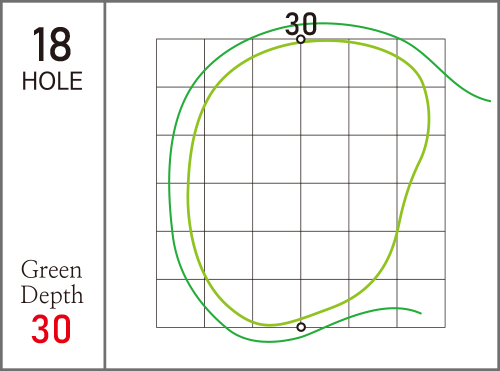Screen dimensions: 500x371
Task: Click the large 18 hole number
Action: pyautogui.click(x=52, y=45)
